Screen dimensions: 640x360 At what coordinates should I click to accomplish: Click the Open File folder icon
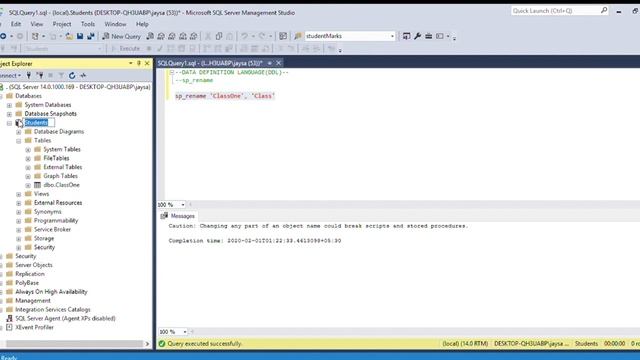[x=69, y=36]
